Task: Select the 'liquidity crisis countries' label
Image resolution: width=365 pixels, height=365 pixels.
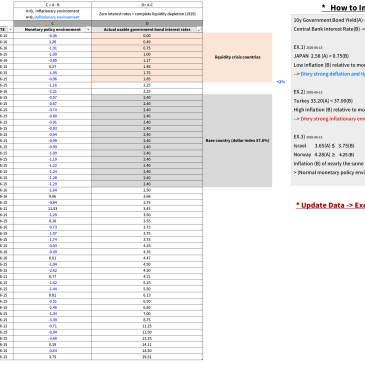Action: click(x=238, y=57)
